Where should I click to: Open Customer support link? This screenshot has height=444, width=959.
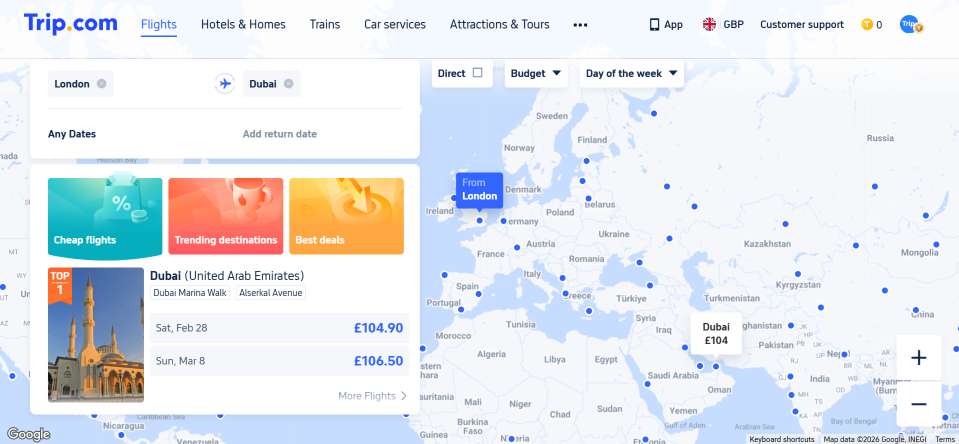pyautogui.click(x=802, y=24)
